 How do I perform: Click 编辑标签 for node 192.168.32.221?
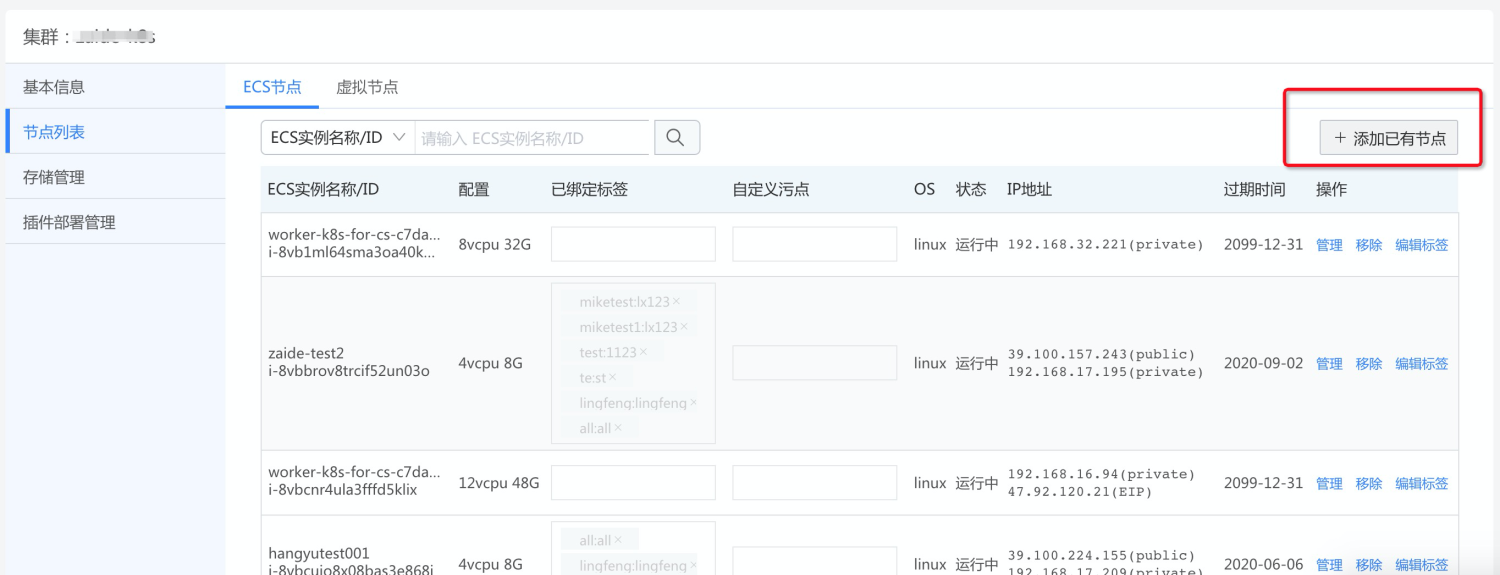[x=1422, y=245]
